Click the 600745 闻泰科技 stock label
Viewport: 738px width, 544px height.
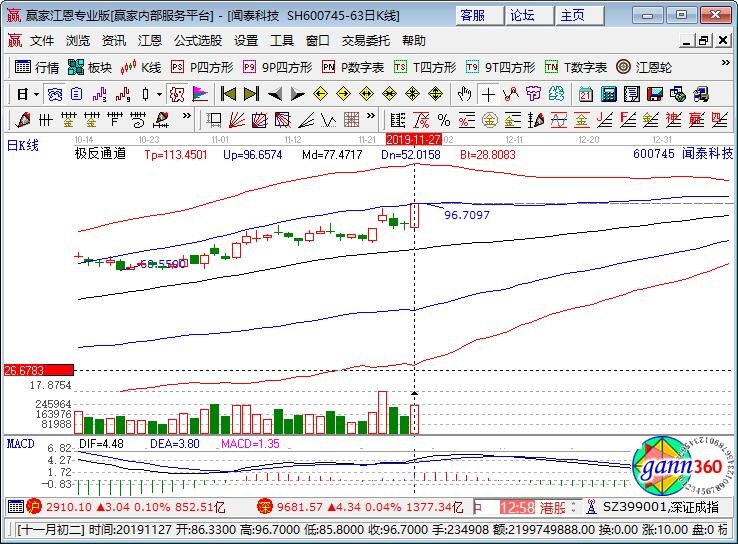(x=683, y=153)
